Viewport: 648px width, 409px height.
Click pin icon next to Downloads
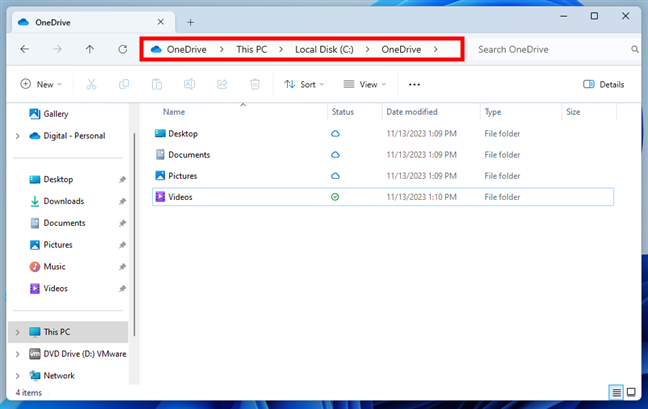click(122, 201)
